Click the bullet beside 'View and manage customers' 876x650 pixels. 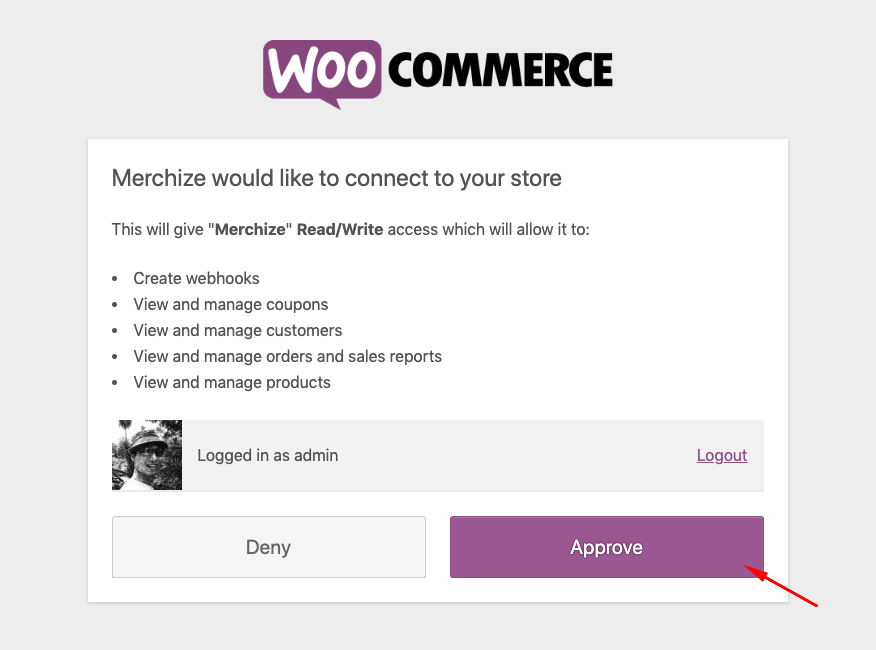point(115,331)
